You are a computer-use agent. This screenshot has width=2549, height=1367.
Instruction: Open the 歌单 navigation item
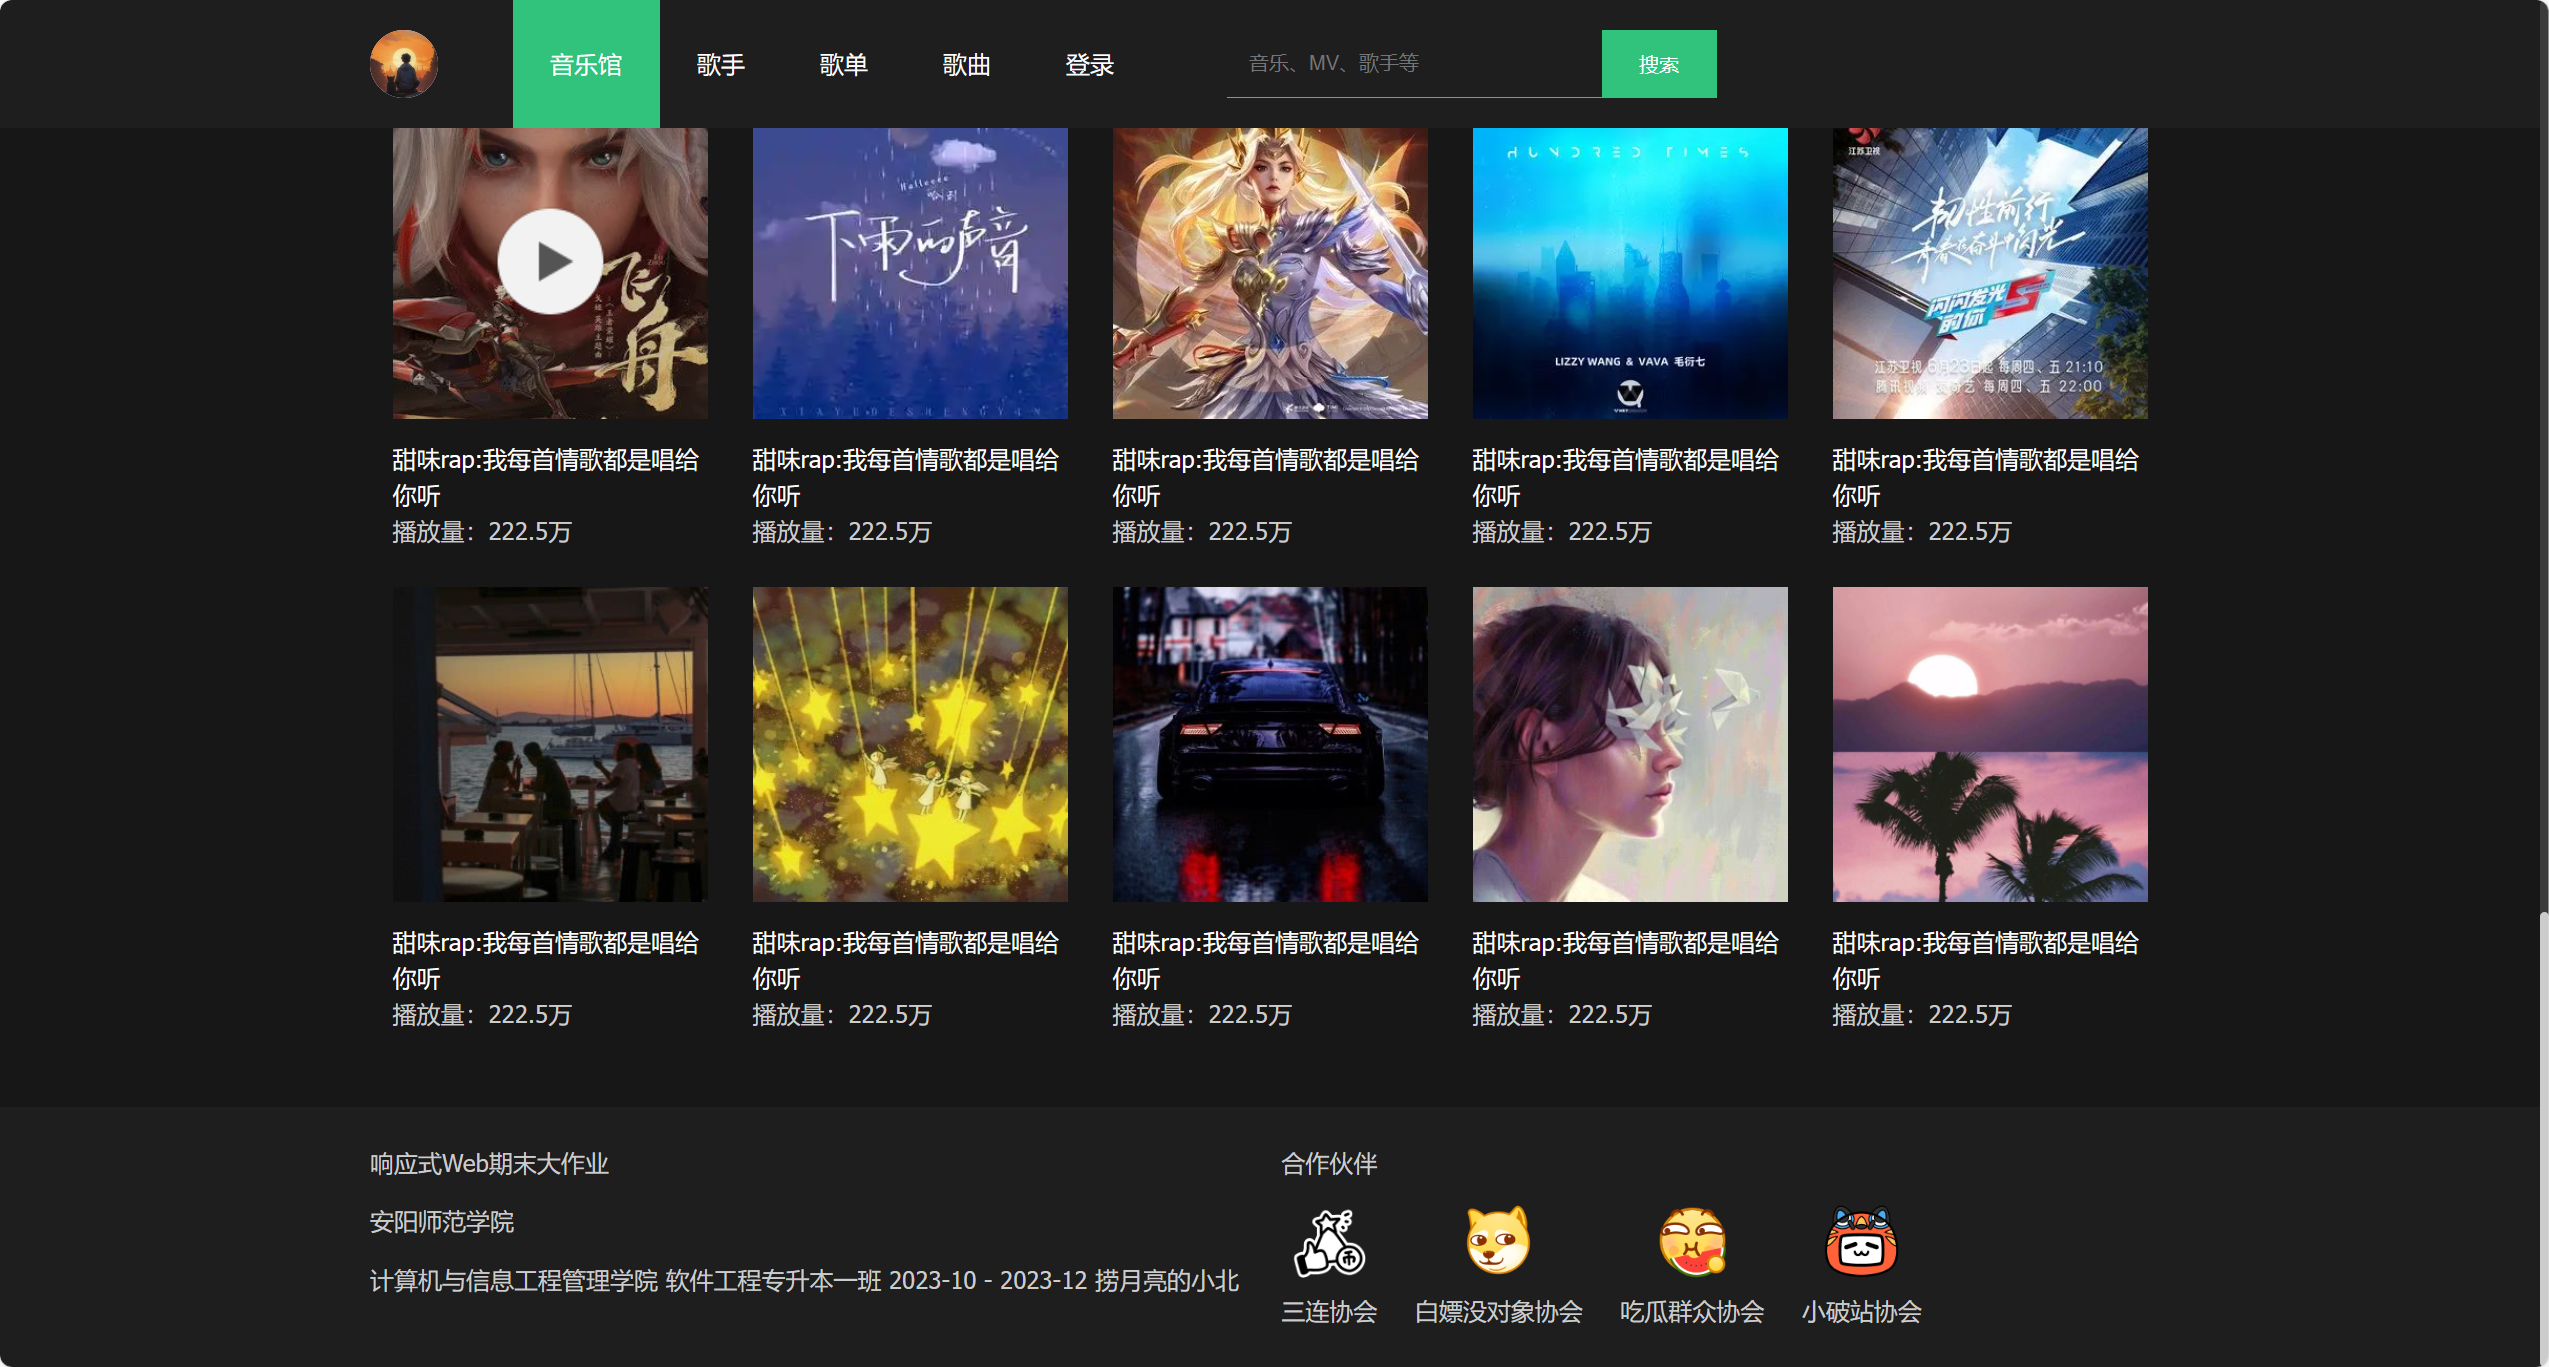click(x=843, y=65)
